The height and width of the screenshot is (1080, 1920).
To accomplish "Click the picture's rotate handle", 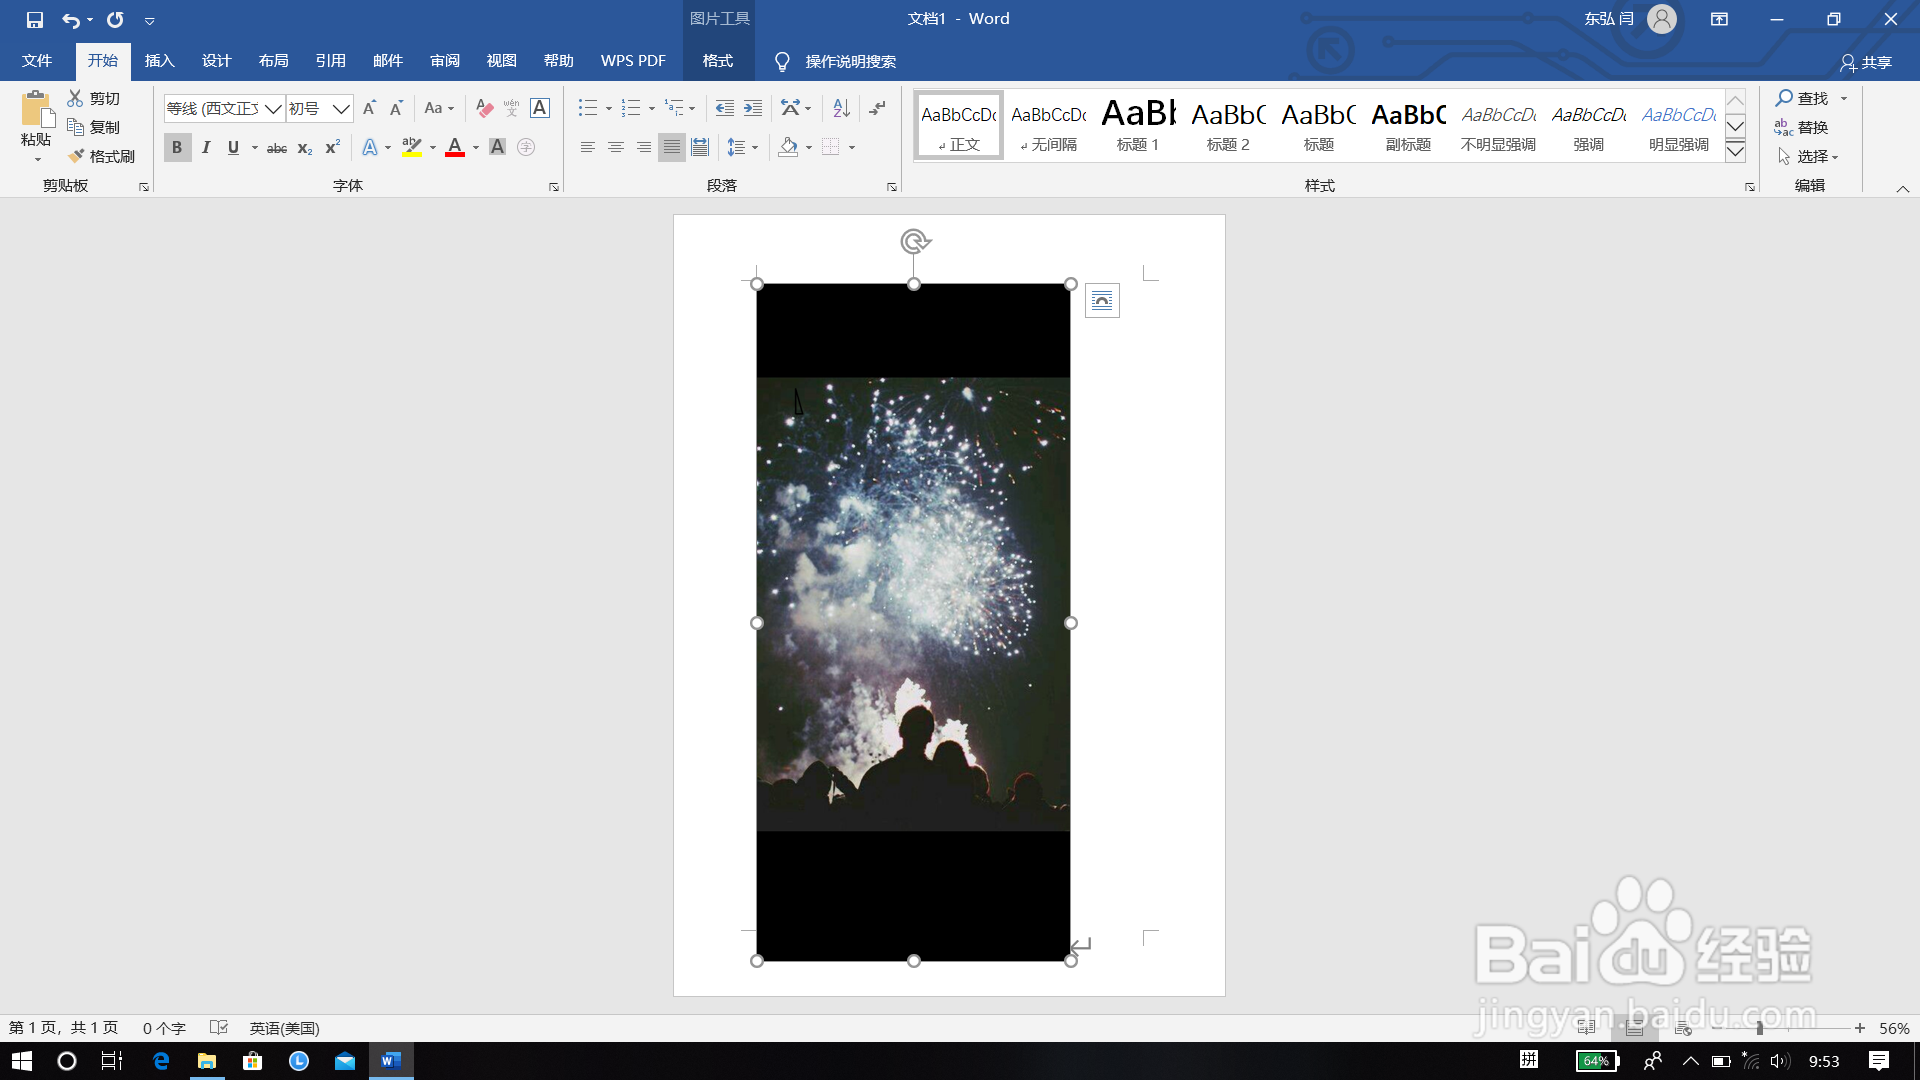I will [914, 241].
